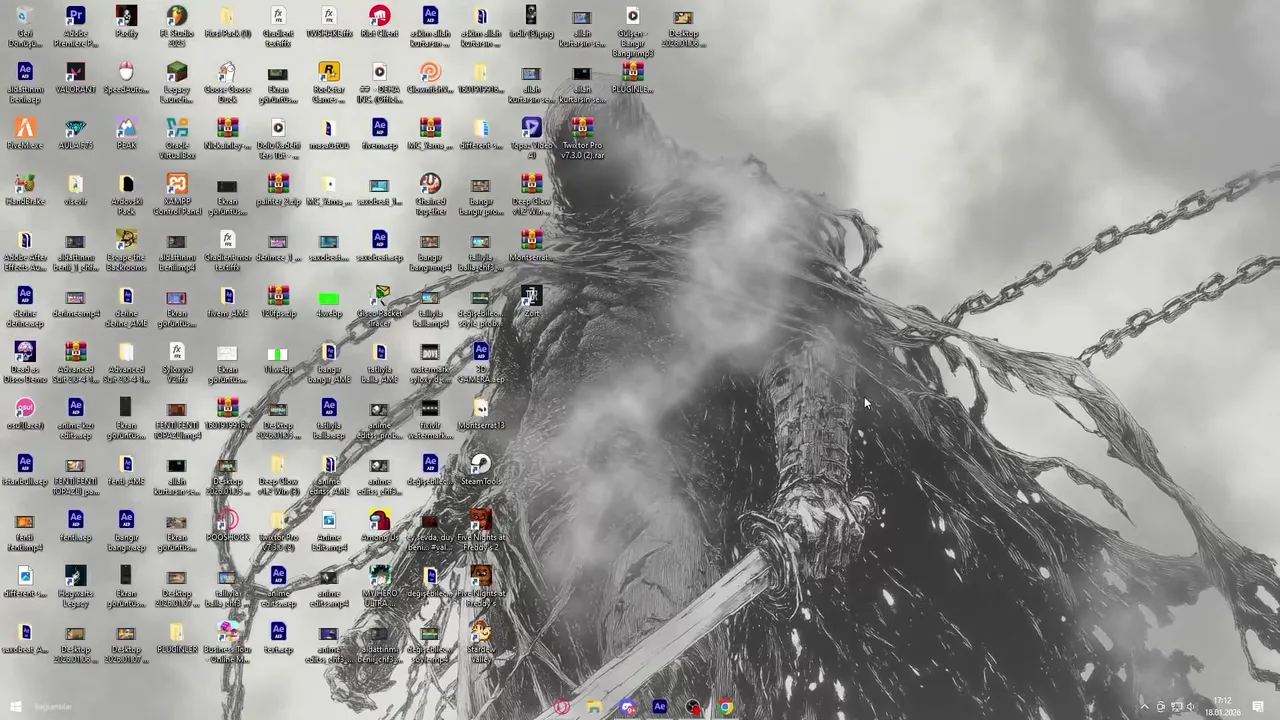1280x720 pixels.
Task: Launch the PEAK game shortcut
Action: click(x=126, y=134)
